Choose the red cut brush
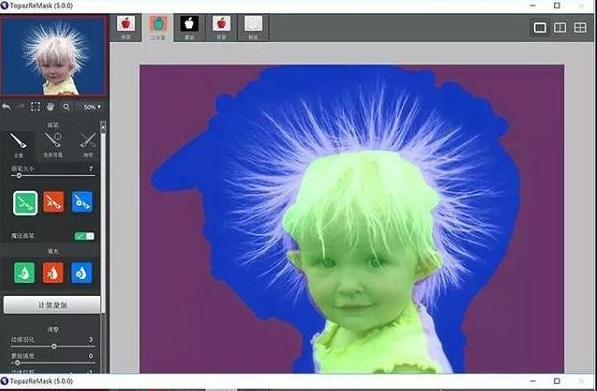This screenshot has height=391, width=597. pyautogui.click(x=53, y=202)
